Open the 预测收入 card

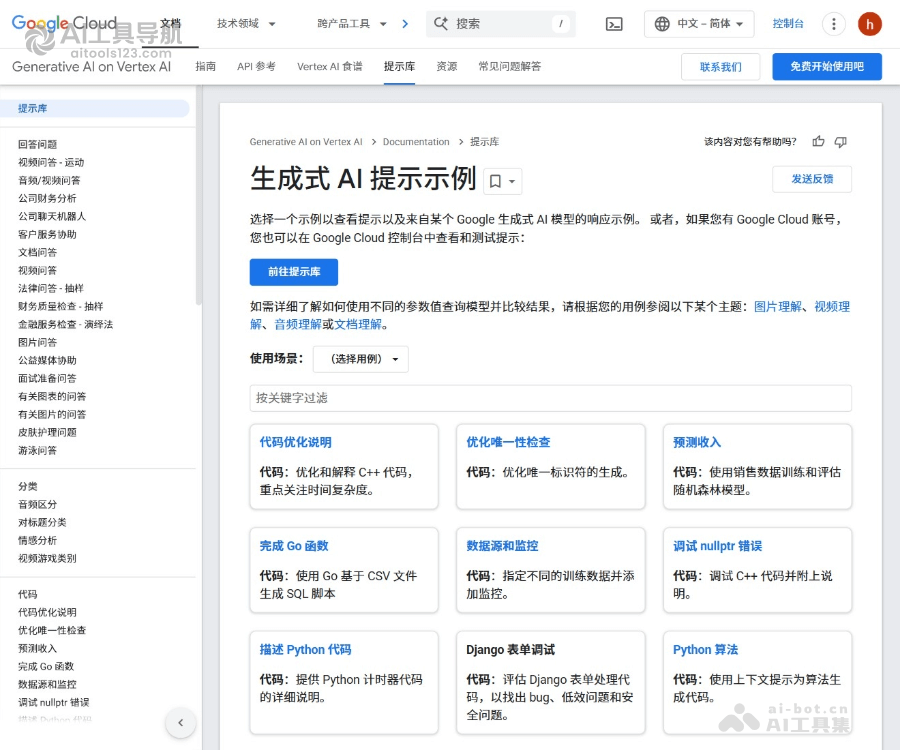click(757, 467)
